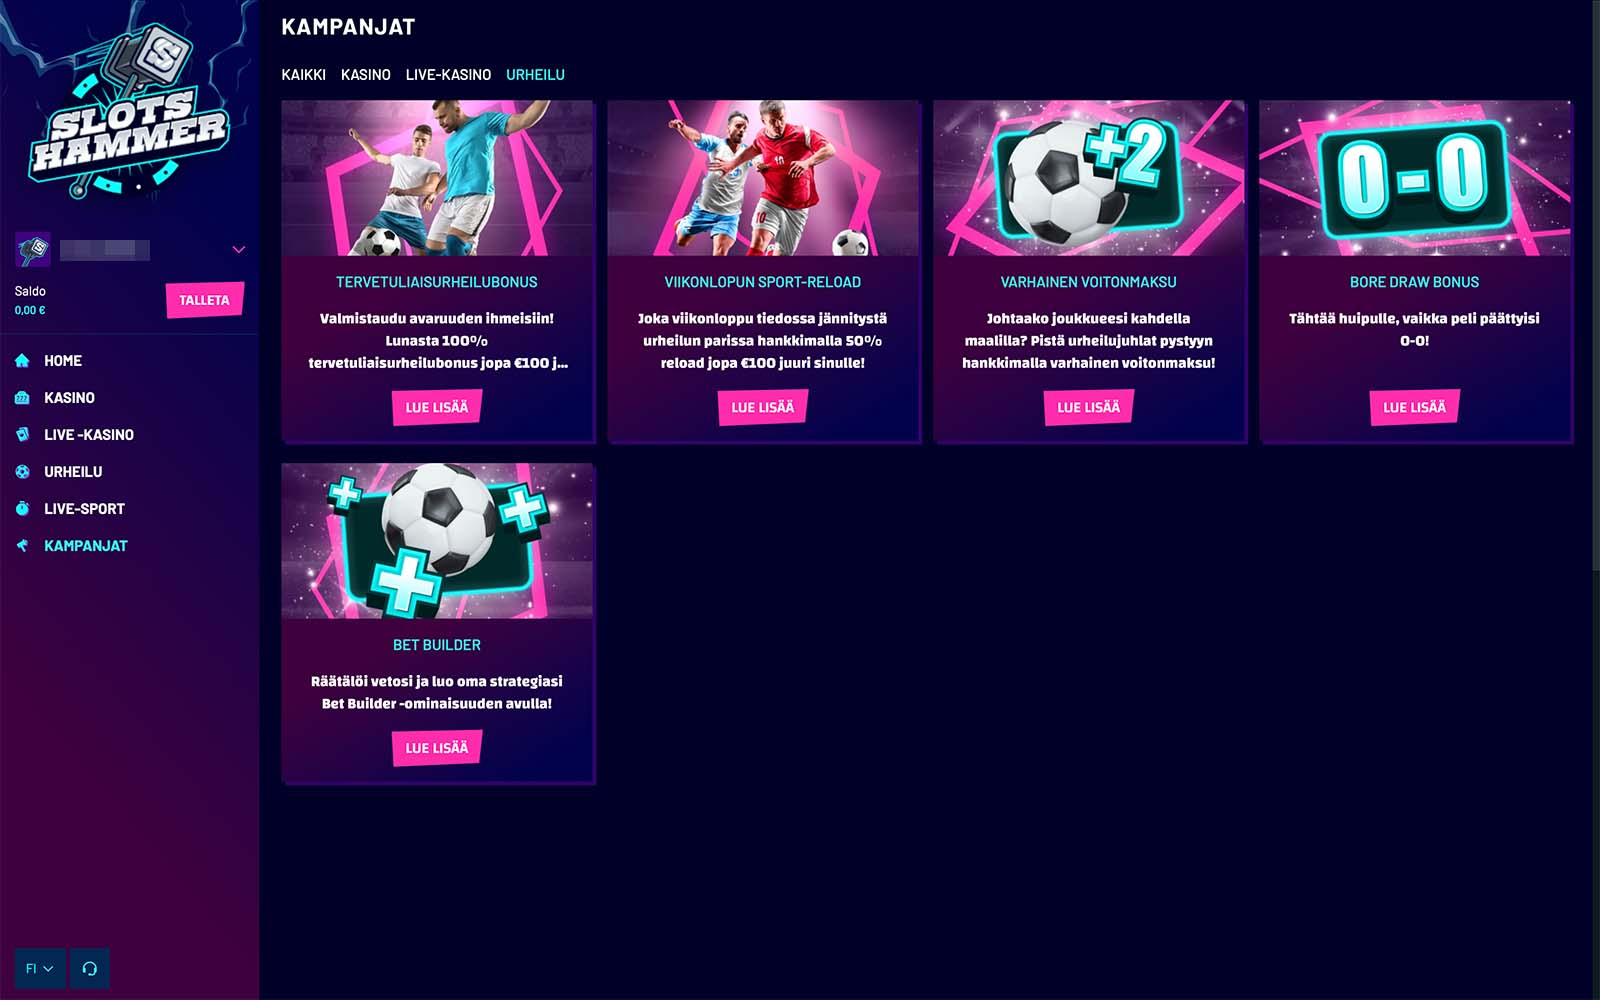Open support via the headset icon
The height and width of the screenshot is (1000, 1600).
(x=90, y=968)
